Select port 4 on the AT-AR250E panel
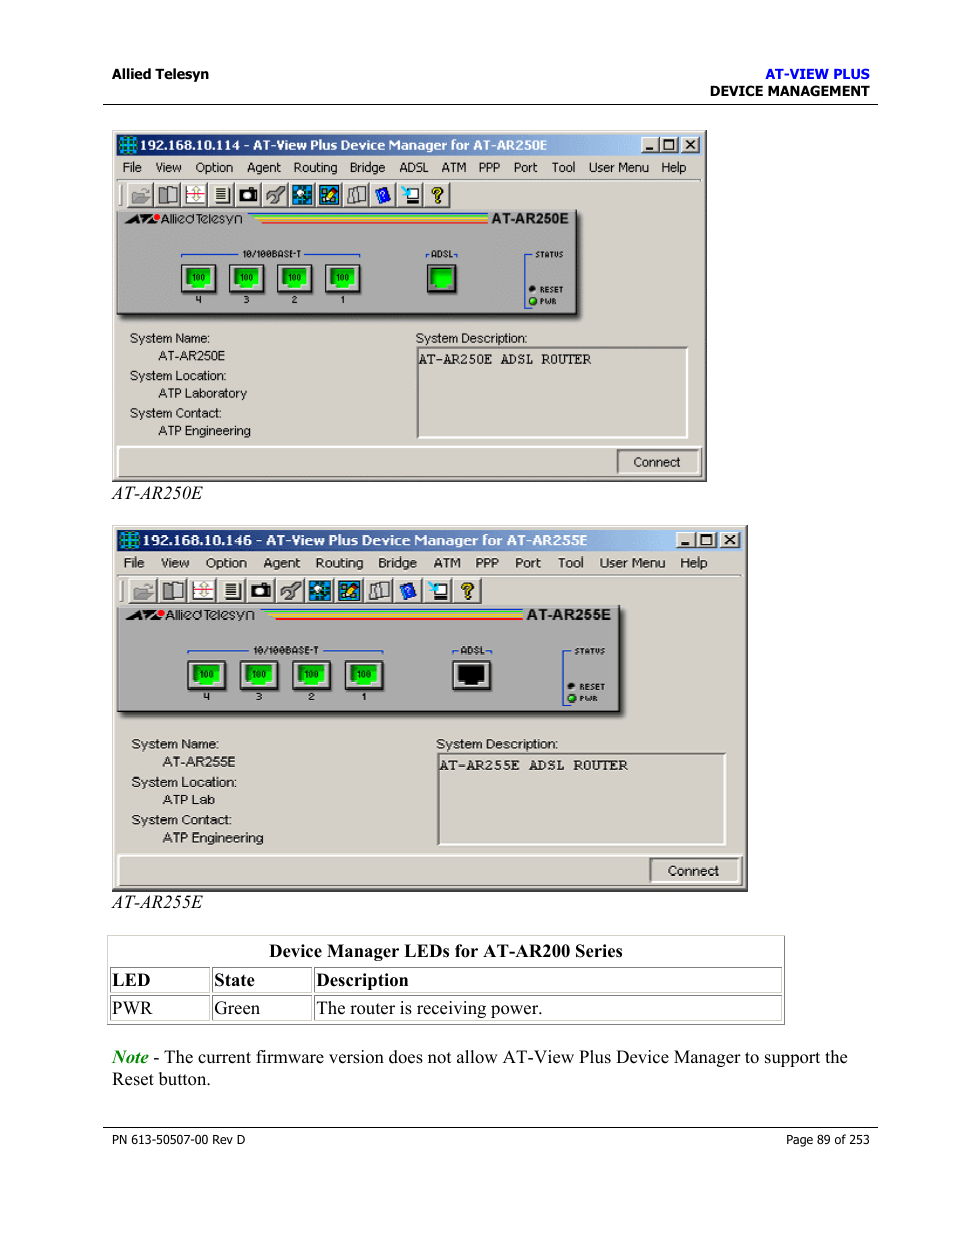This screenshot has height=1235, width=954. pyautogui.click(x=199, y=278)
